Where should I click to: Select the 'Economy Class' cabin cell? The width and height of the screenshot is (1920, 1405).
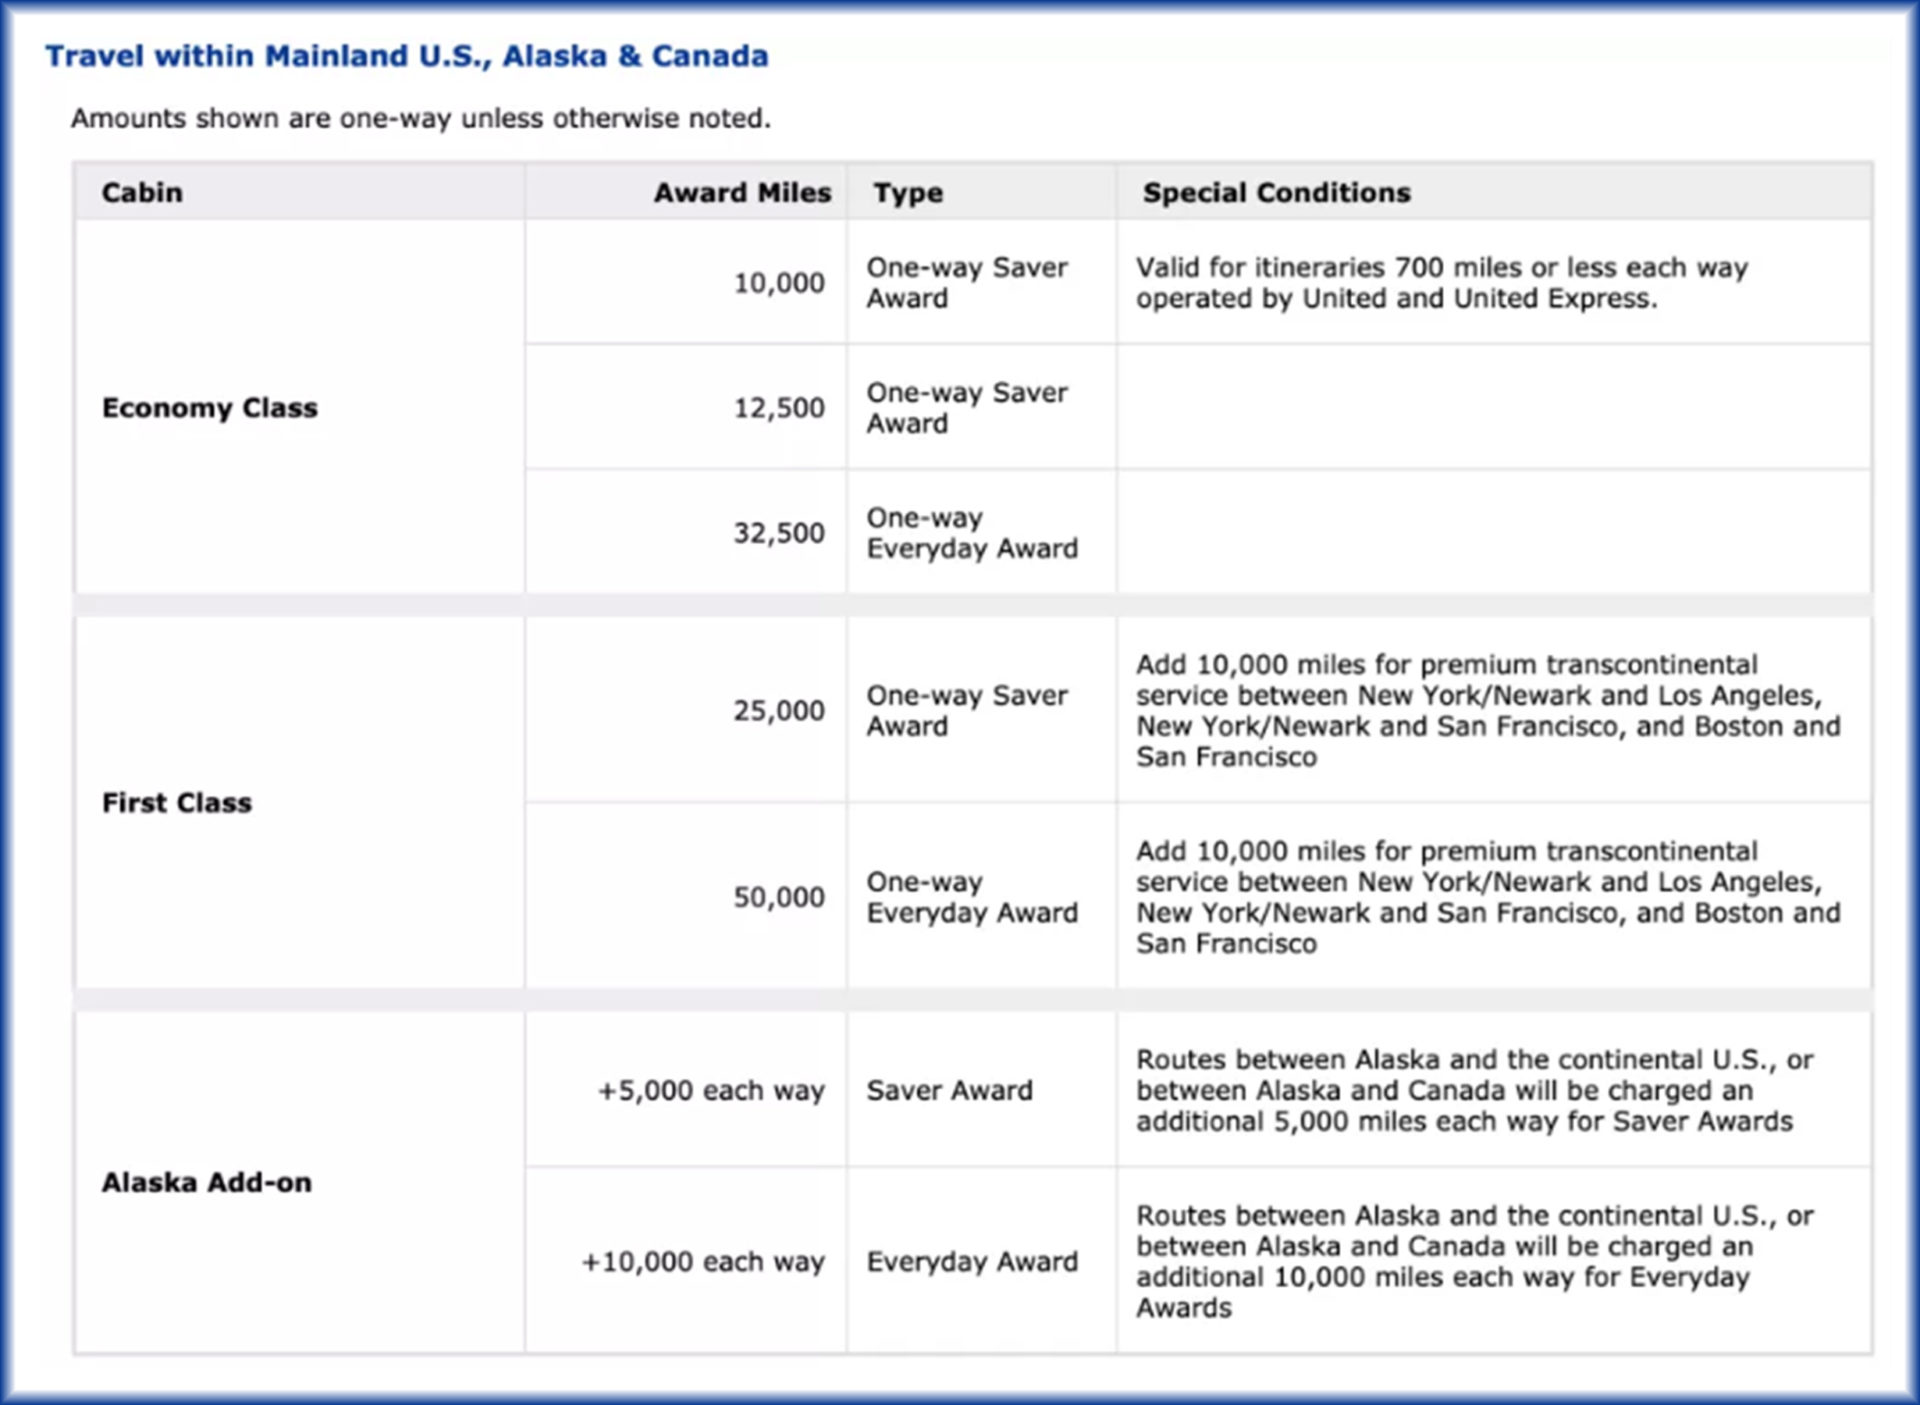pyautogui.click(x=209, y=407)
